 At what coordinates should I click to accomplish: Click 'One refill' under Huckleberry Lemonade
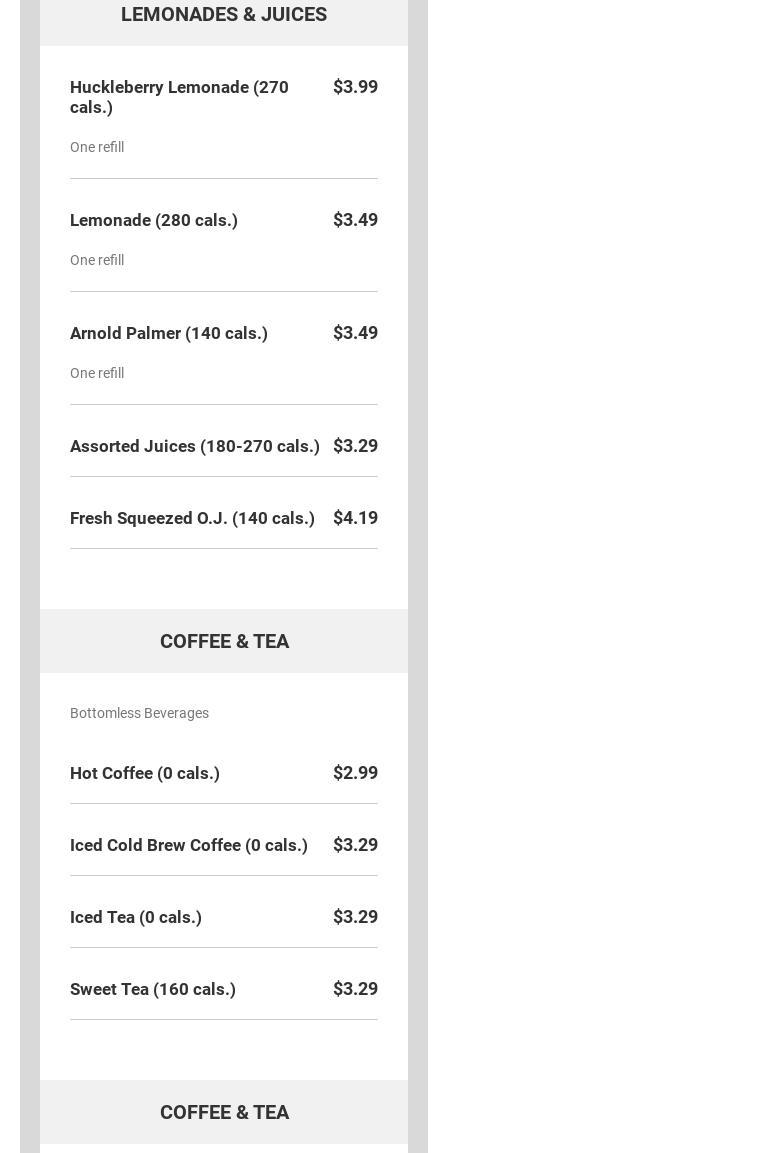pyautogui.click(x=97, y=147)
